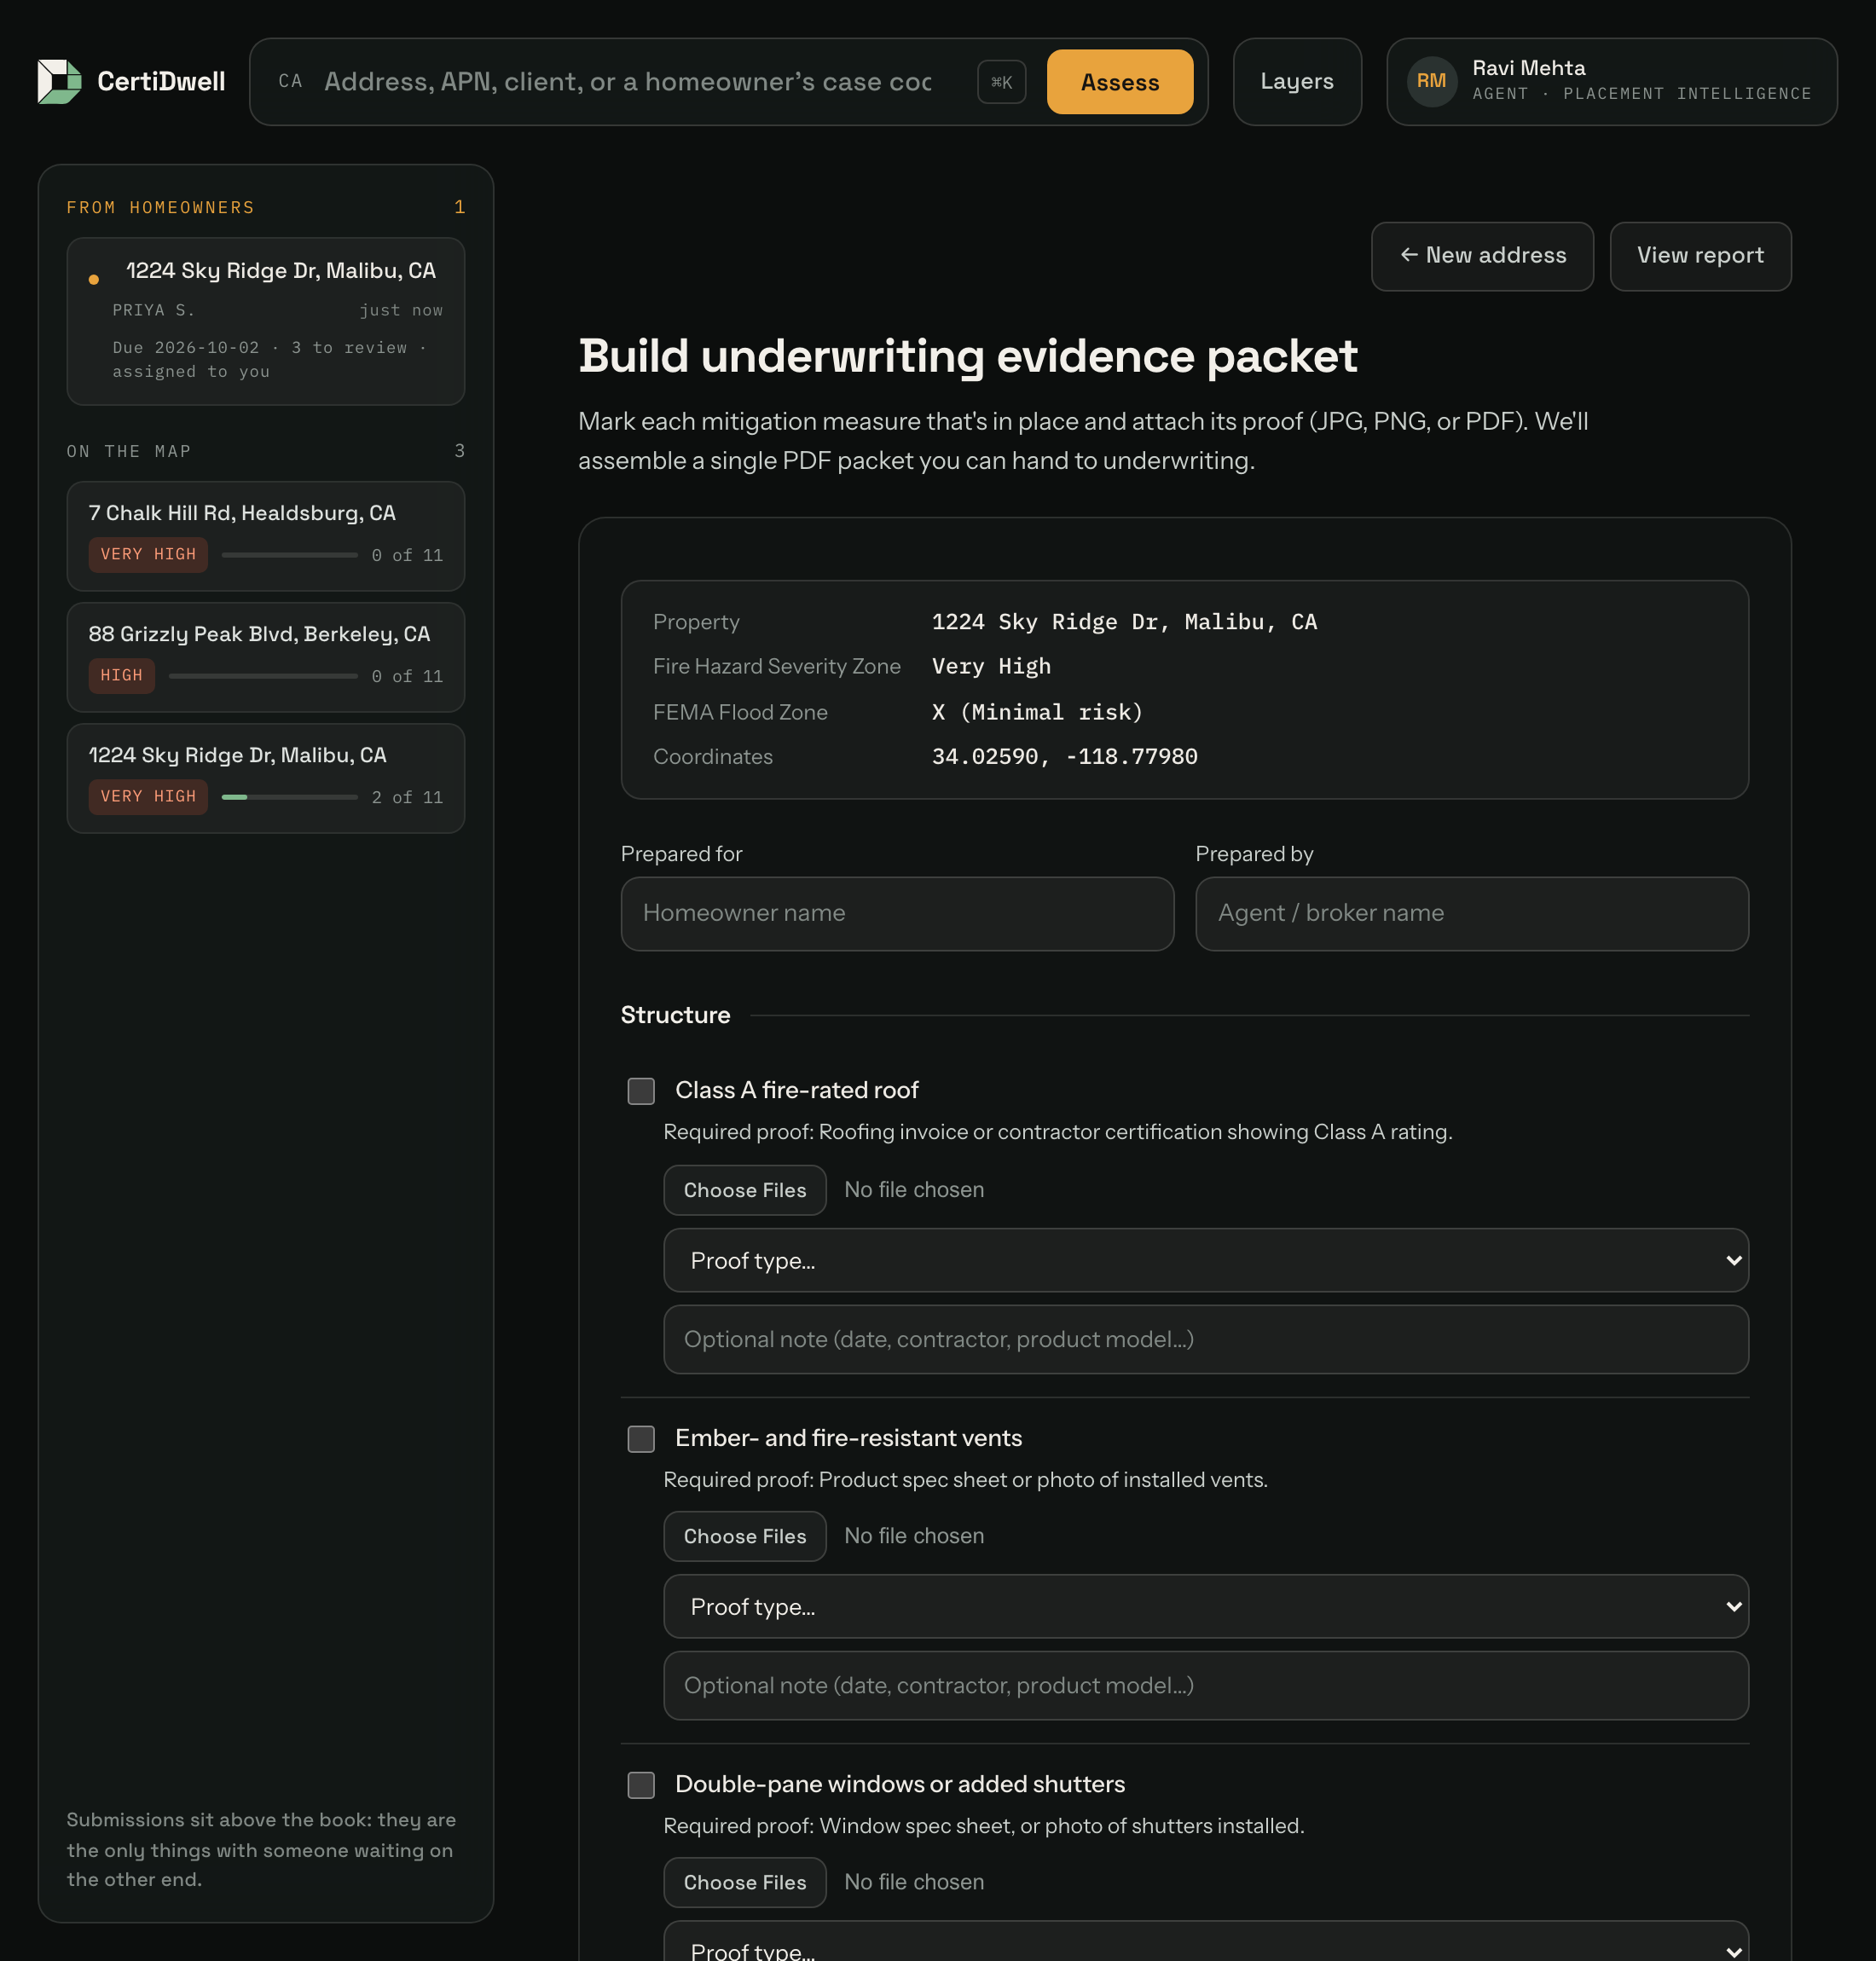Click the CertiDwell logo icon
This screenshot has height=1961, width=1876.
[59, 82]
